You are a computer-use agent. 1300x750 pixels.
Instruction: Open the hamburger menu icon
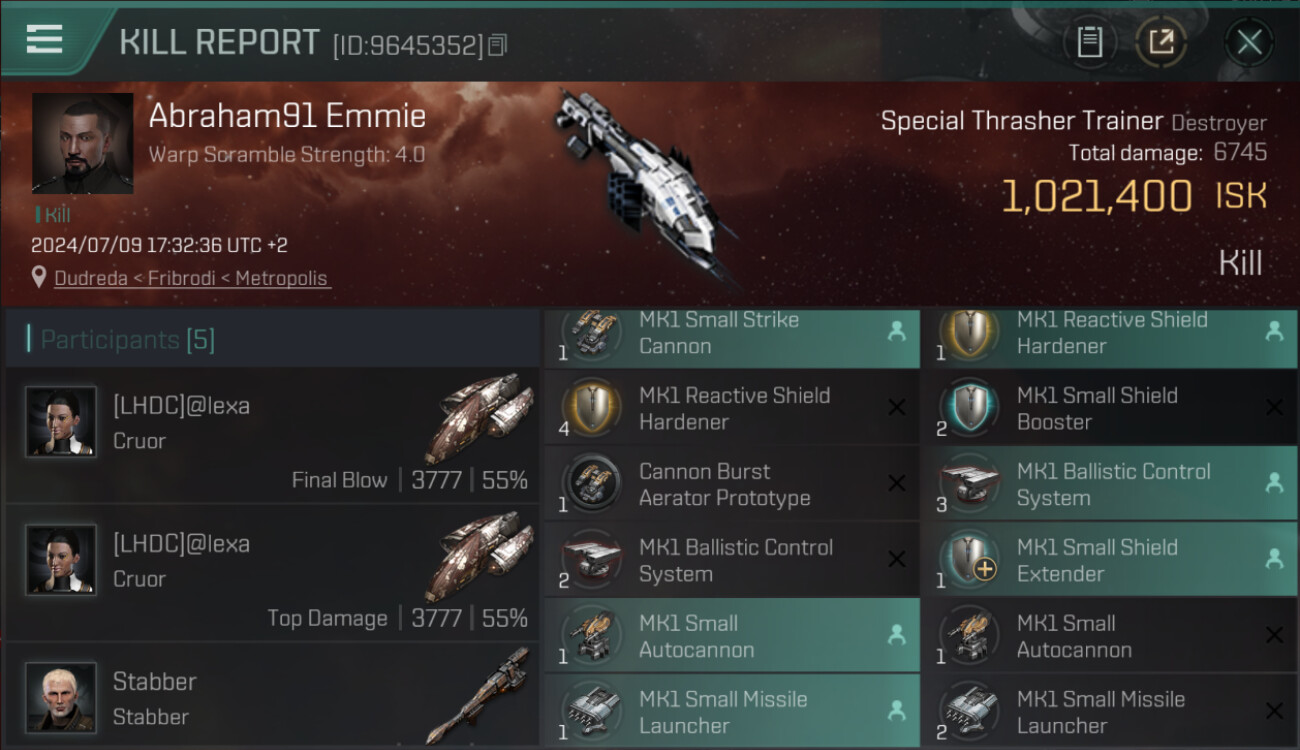point(44,40)
